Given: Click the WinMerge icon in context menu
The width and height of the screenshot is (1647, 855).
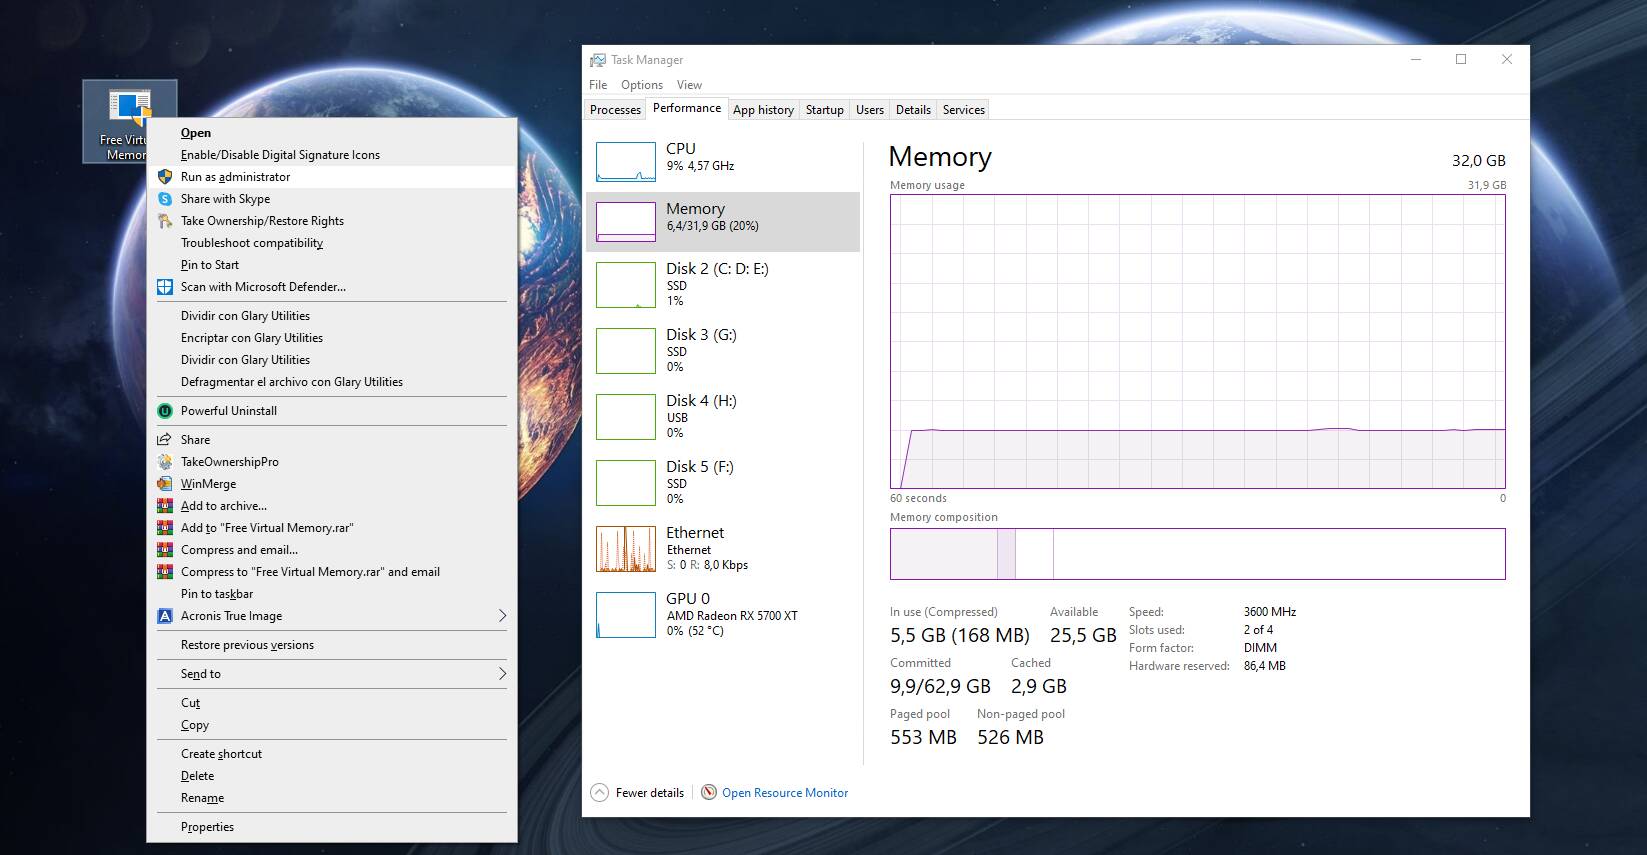Looking at the screenshot, I should (x=165, y=484).
